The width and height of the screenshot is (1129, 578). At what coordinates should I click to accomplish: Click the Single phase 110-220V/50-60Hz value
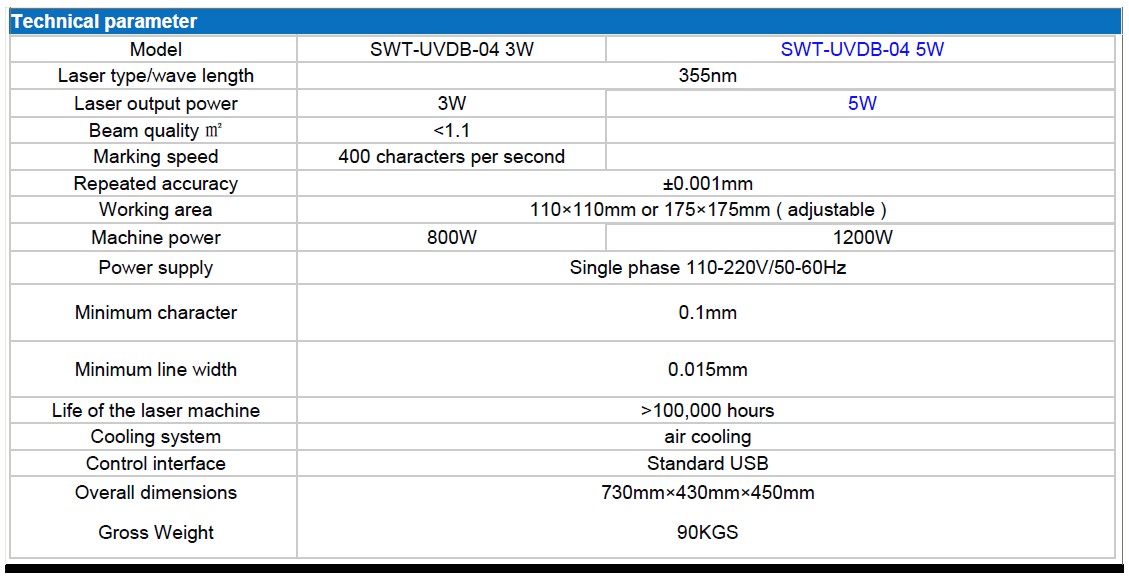click(x=707, y=268)
